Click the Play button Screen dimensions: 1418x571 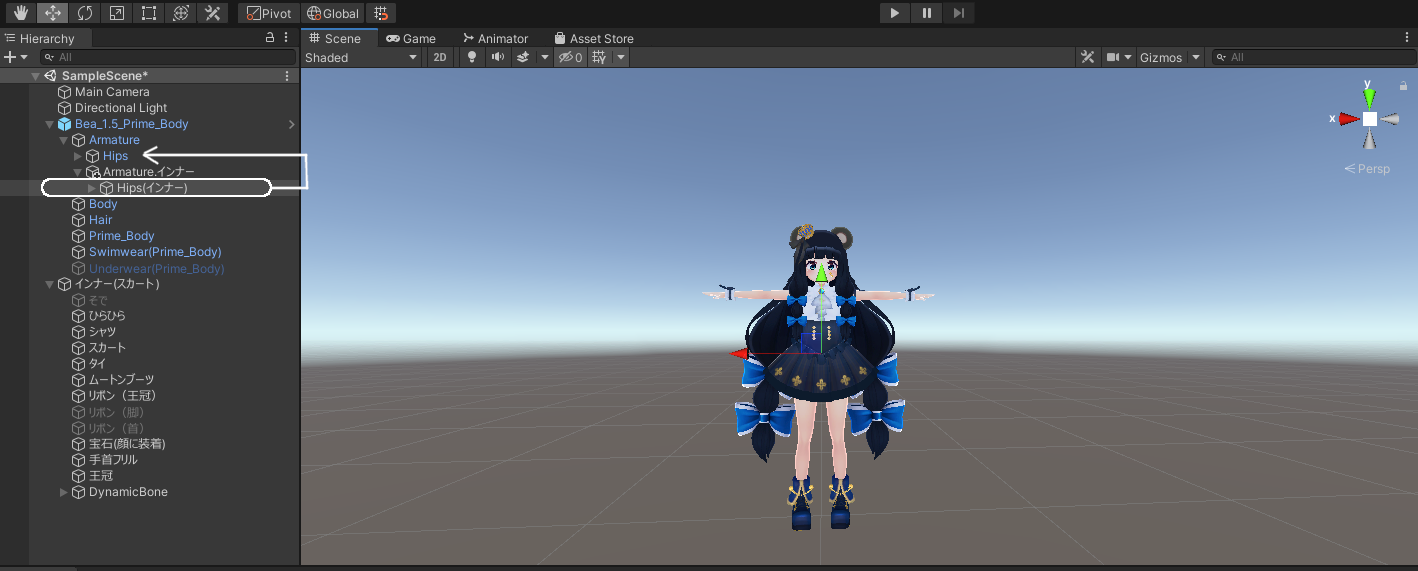(894, 13)
